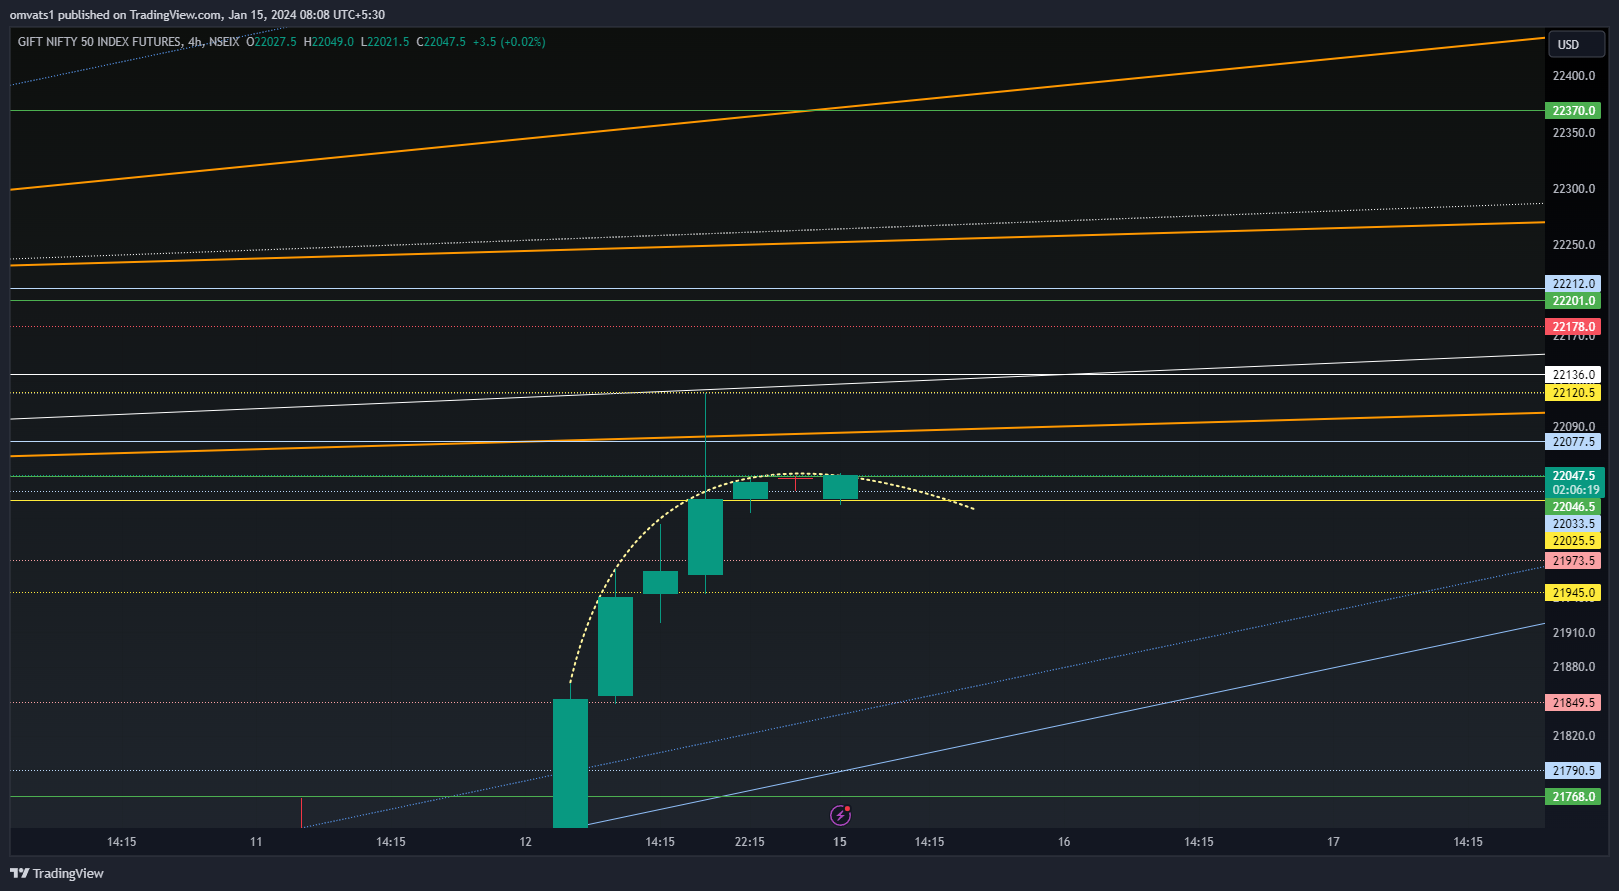Click the 22300.0 price scale tick
The height and width of the screenshot is (891, 1619).
[1573, 189]
